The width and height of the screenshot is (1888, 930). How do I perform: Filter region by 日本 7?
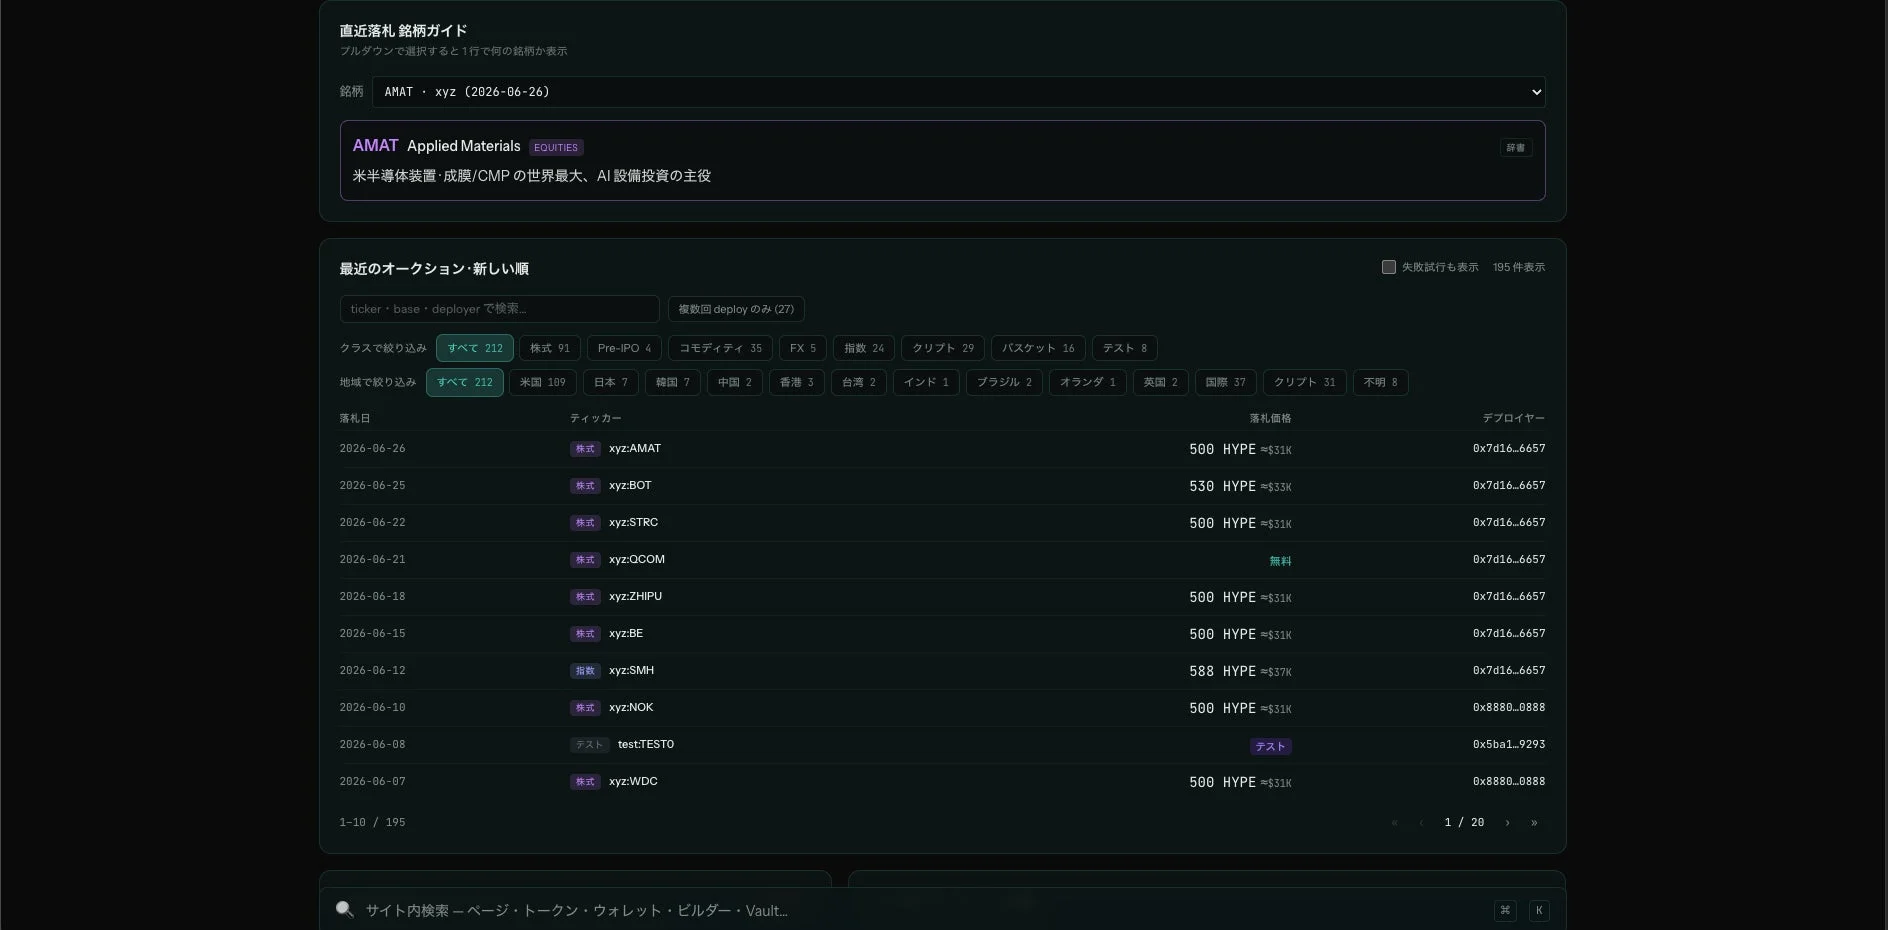coord(611,382)
